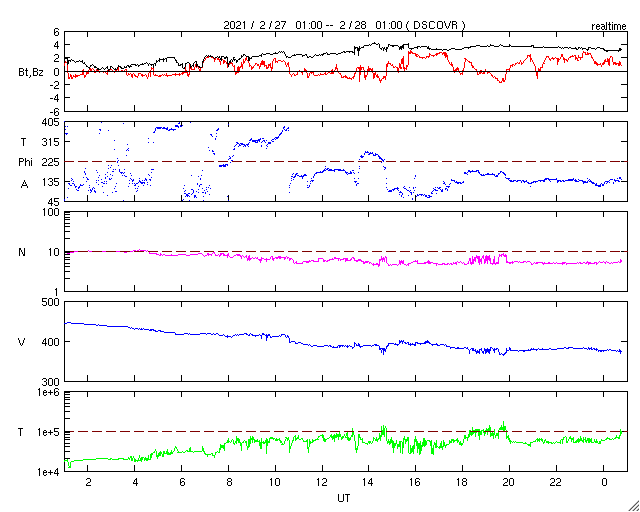Click the '135' tick value on the Phi panel
Viewport: 640px width, 512px height.
[x=51, y=182]
